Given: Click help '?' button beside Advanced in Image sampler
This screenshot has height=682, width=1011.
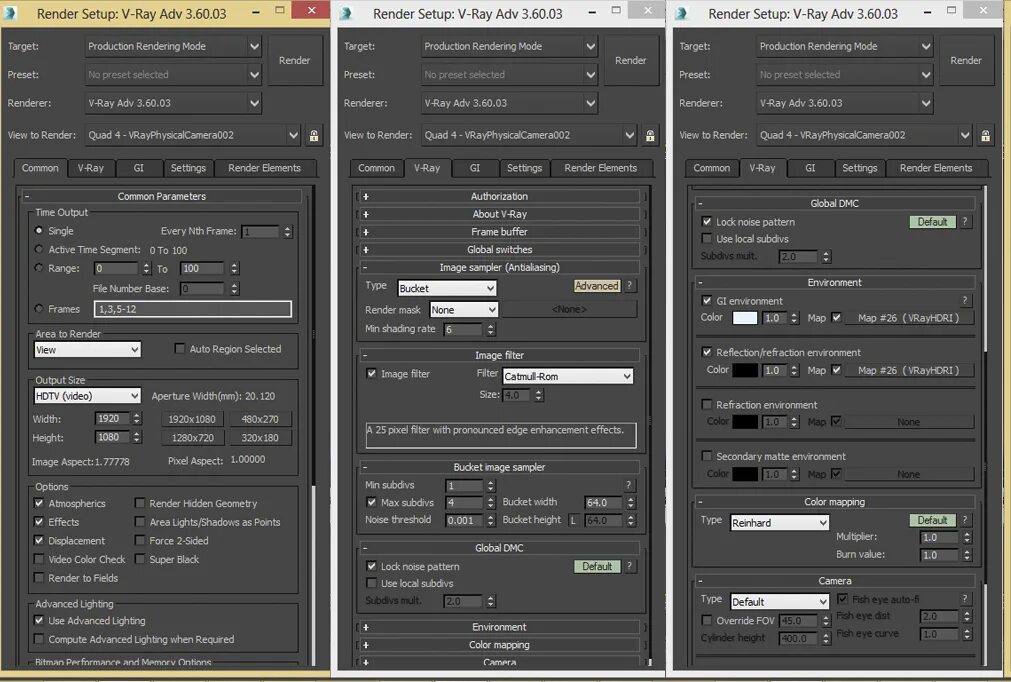Looking at the screenshot, I should click(629, 286).
